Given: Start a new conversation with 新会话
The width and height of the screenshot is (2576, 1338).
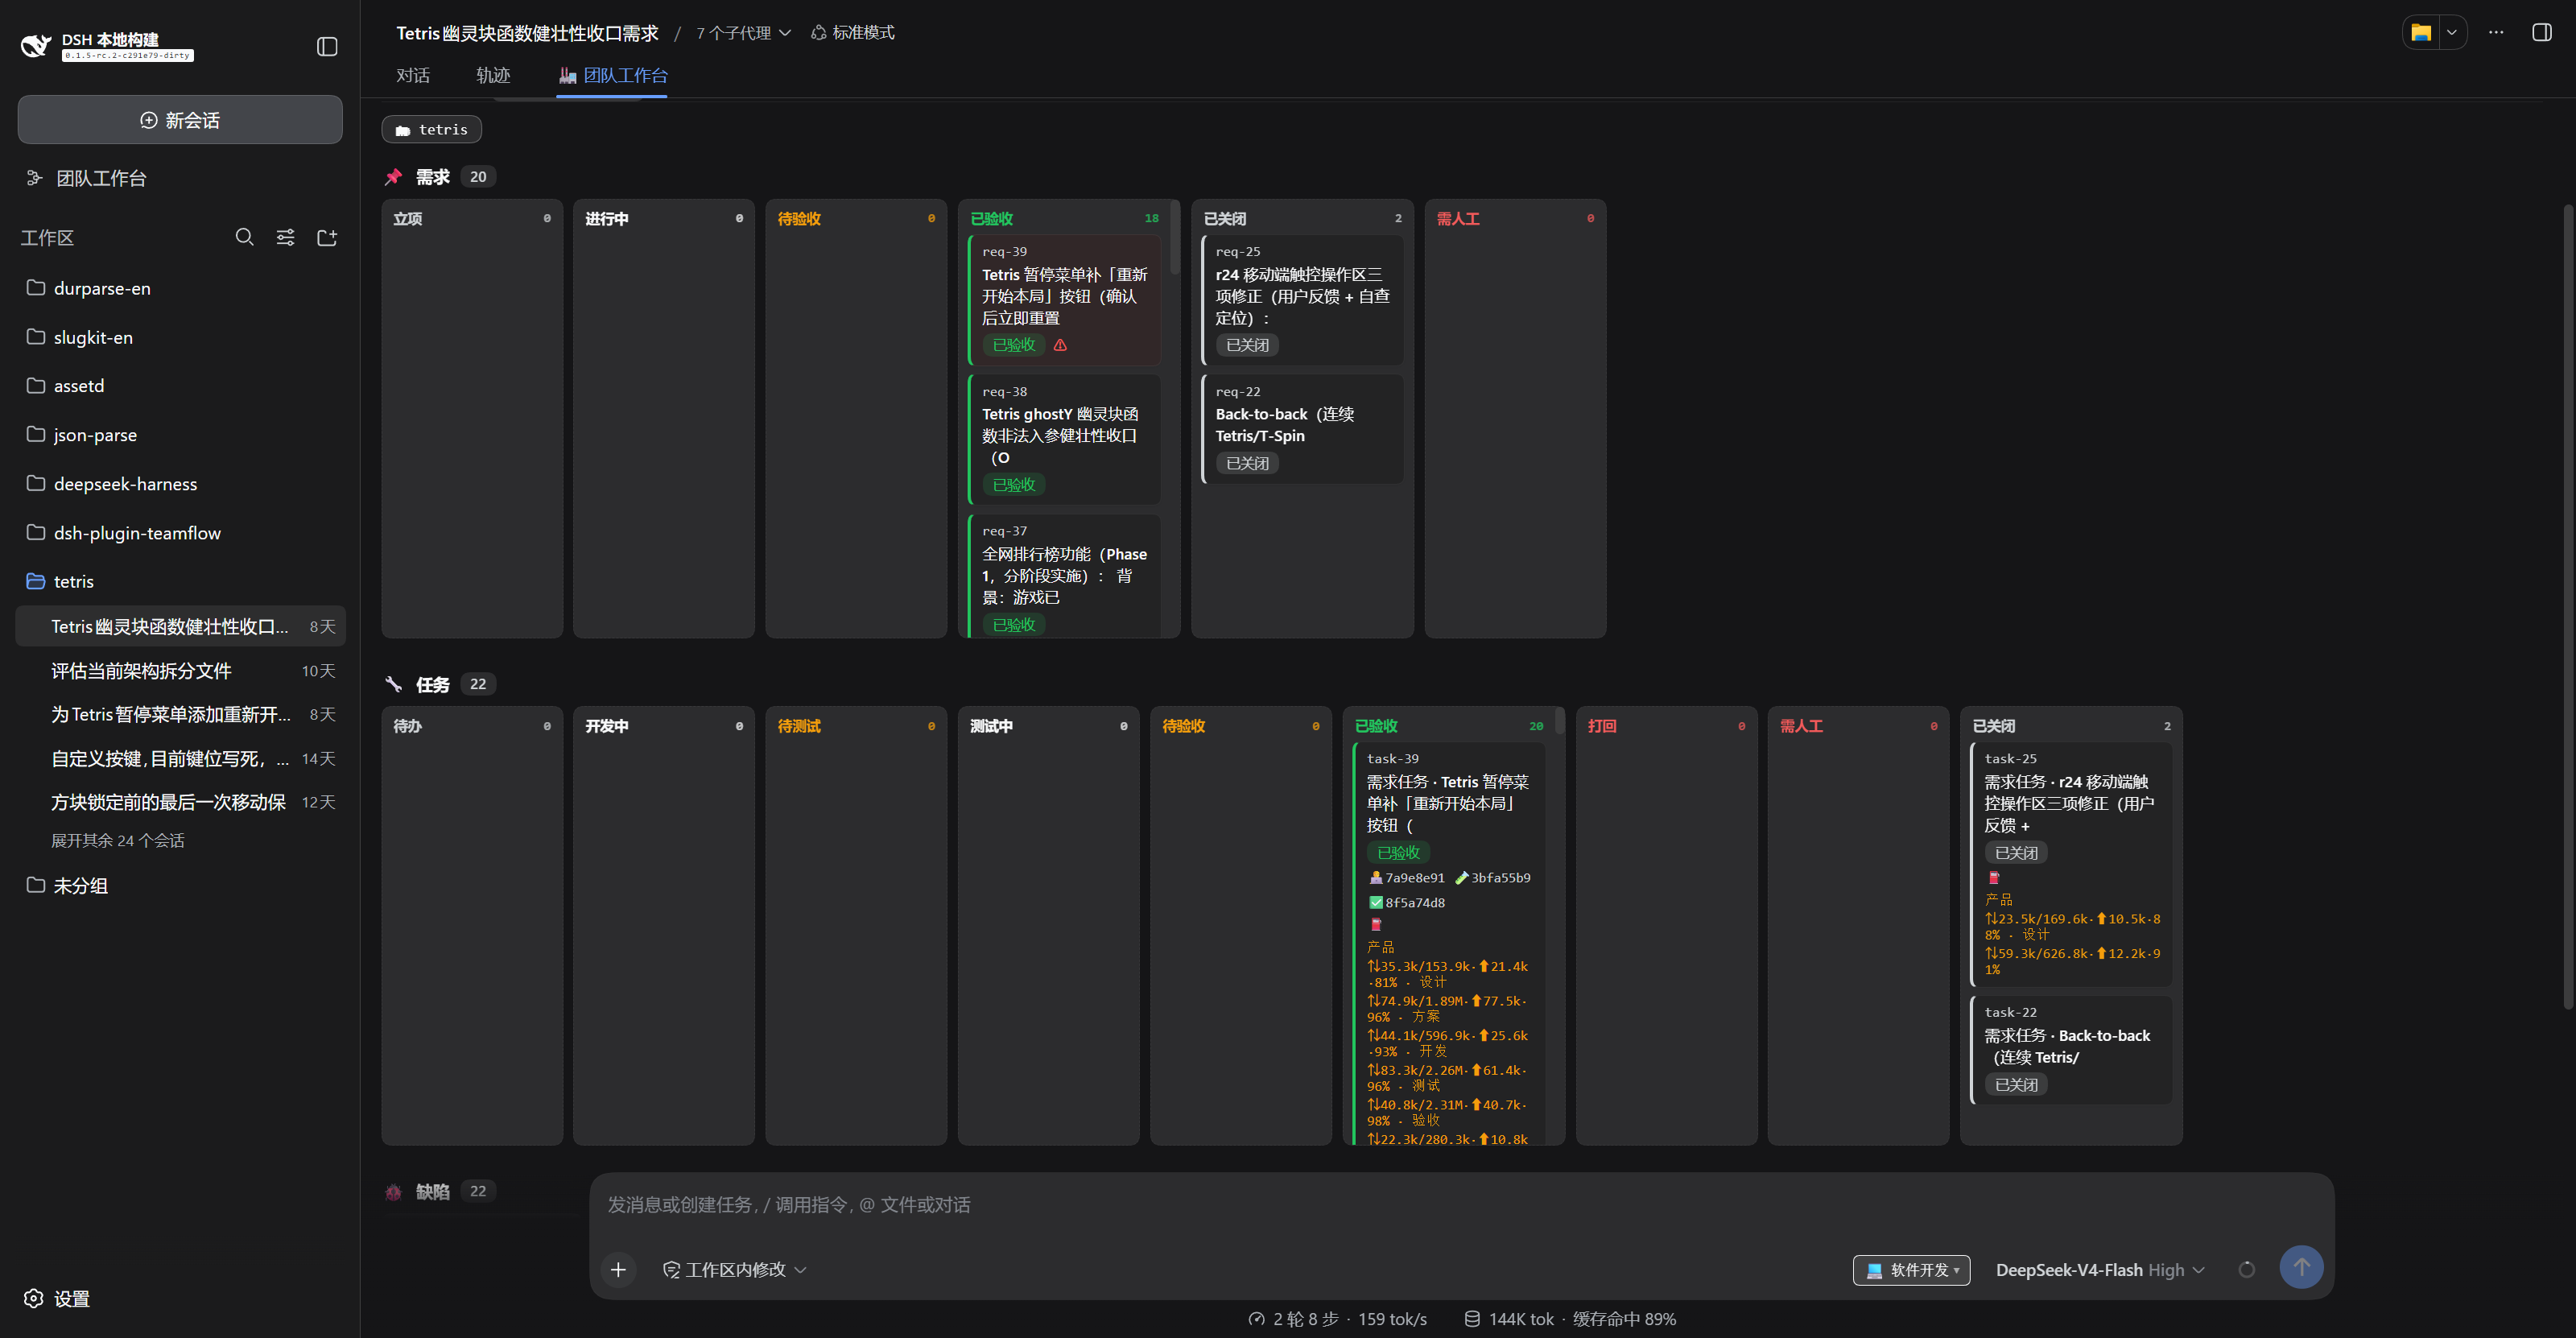Looking at the screenshot, I should coord(180,120).
